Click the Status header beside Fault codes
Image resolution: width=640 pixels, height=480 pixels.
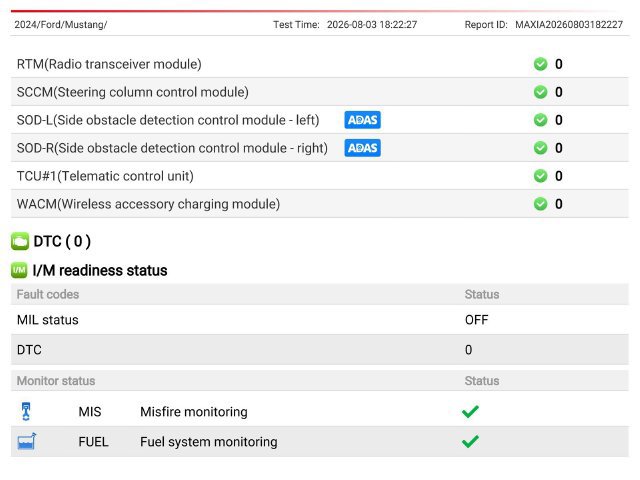pyautogui.click(x=482, y=294)
